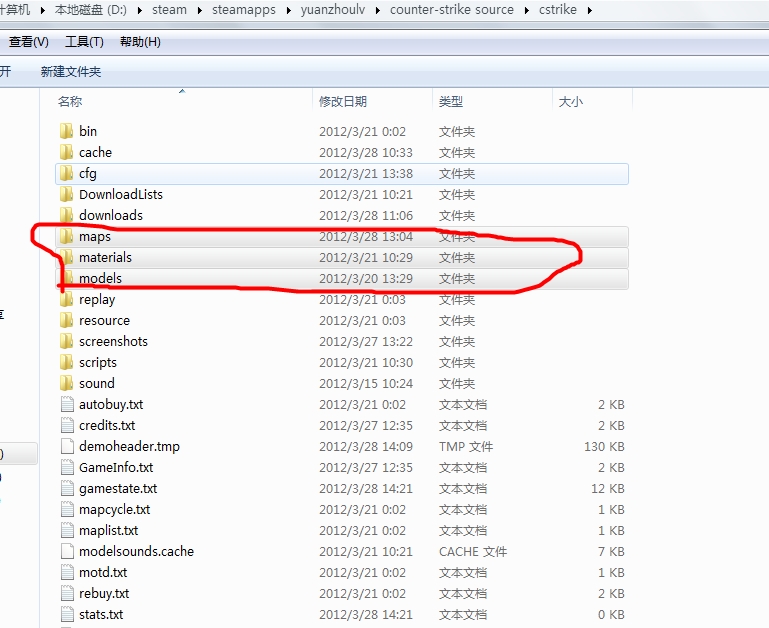Sort by the 类型 column header
Image resolution: width=769 pixels, height=628 pixels.
(451, 102)
